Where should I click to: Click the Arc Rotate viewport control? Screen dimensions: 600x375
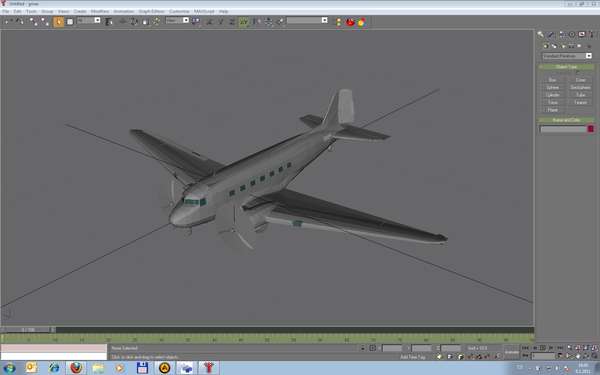pos(586,356)
